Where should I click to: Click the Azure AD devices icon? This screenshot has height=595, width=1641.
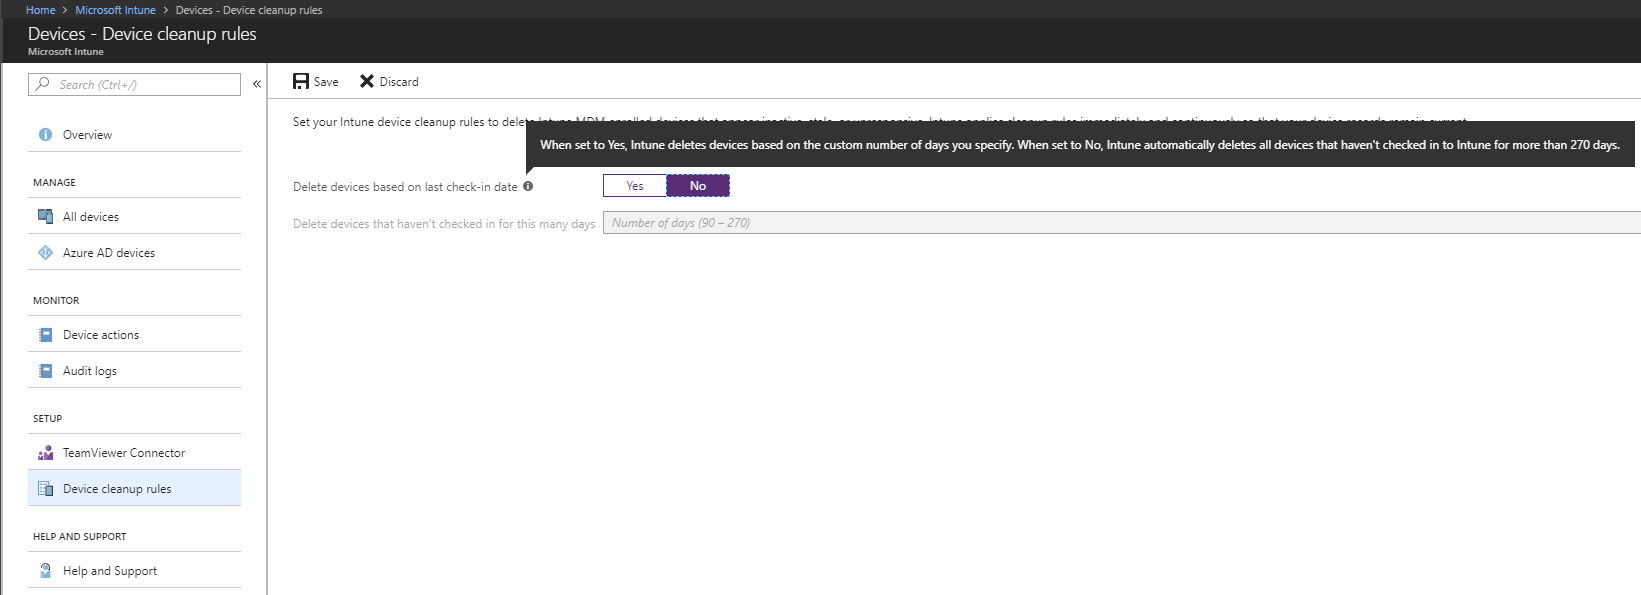(45, 253)
